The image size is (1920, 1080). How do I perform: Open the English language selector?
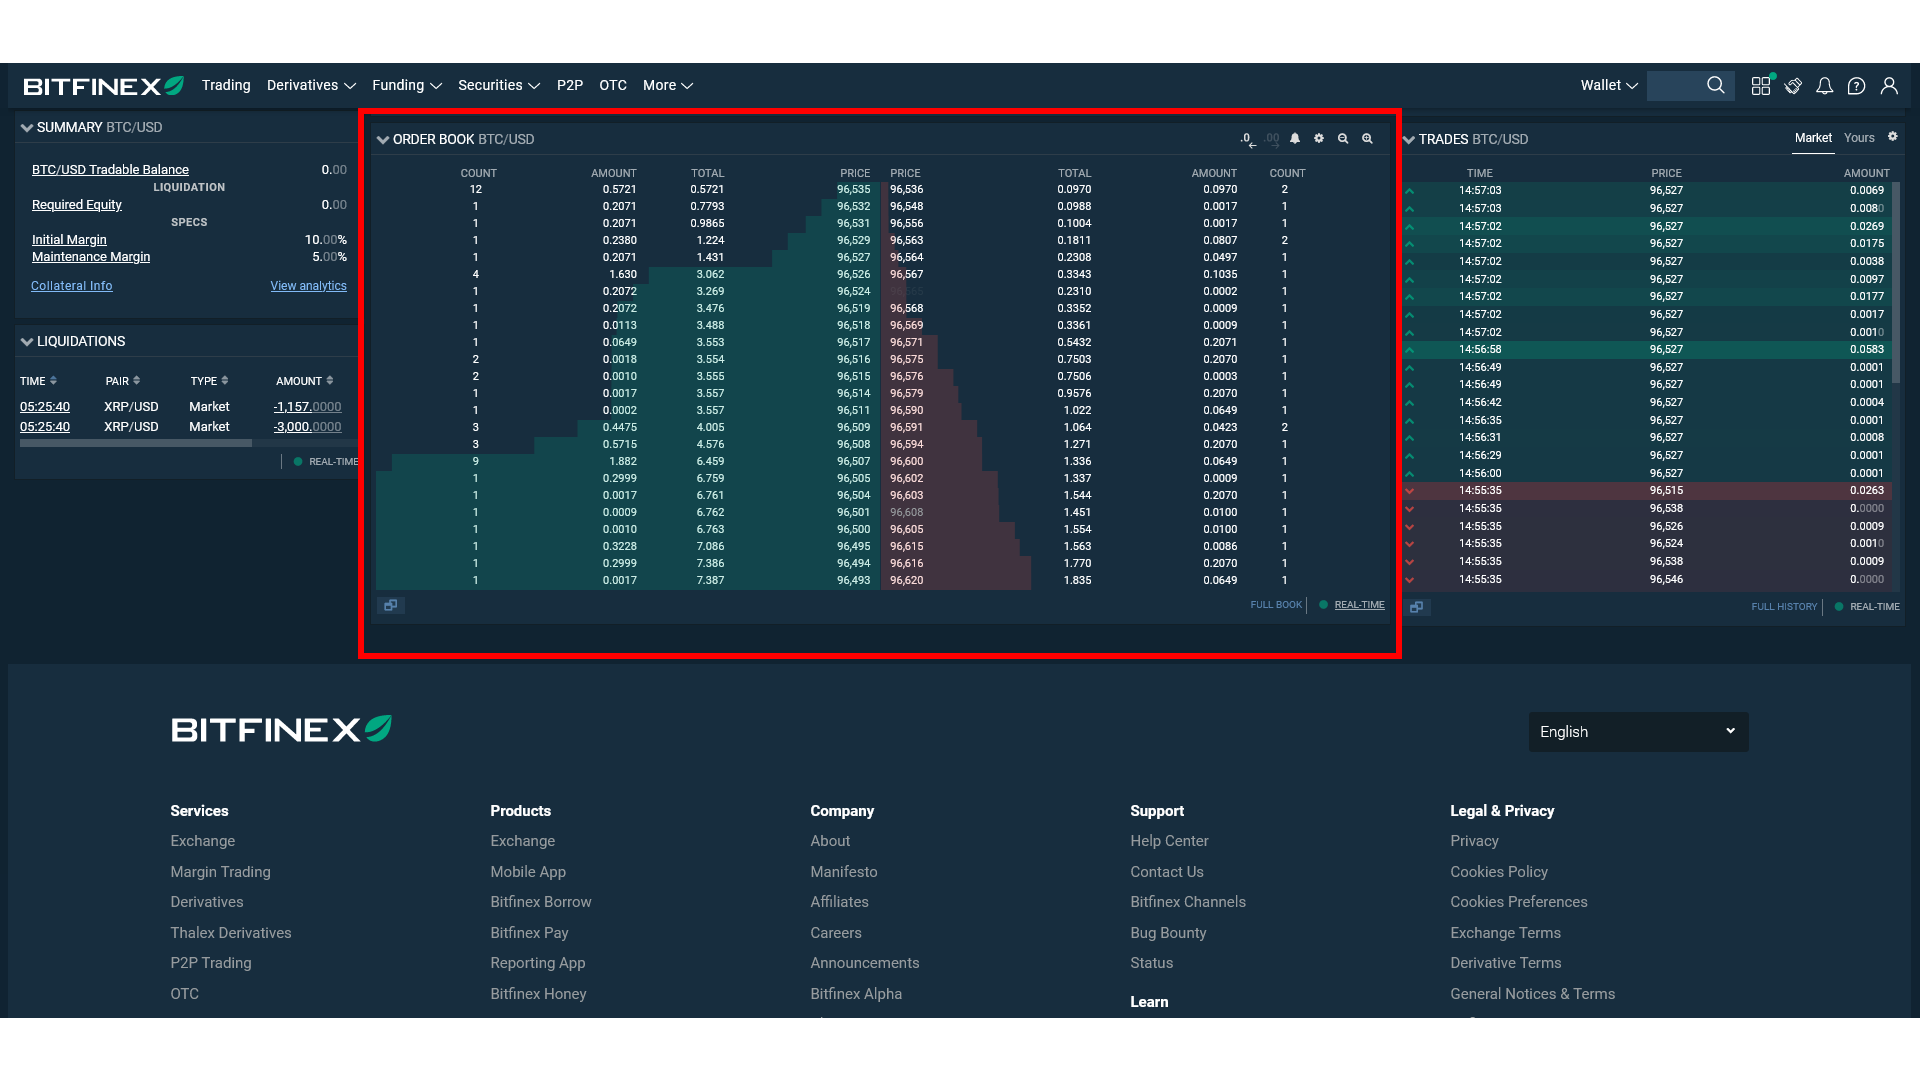point(1637,731)
